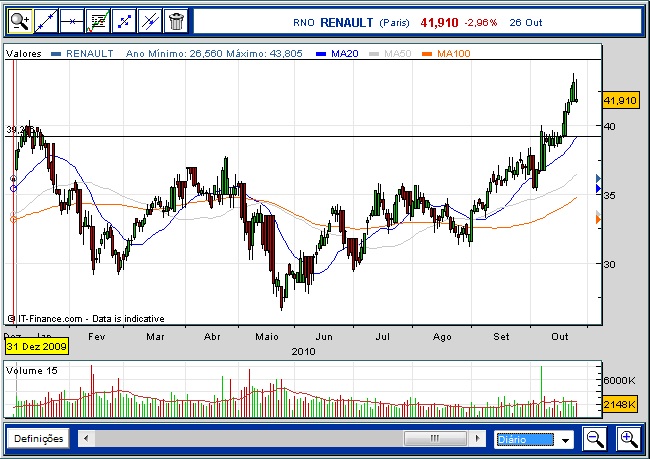650x459 pixels.
Task: Click the Volume 15 panel label
Action: pyautogui.click(x=32, y=371)
